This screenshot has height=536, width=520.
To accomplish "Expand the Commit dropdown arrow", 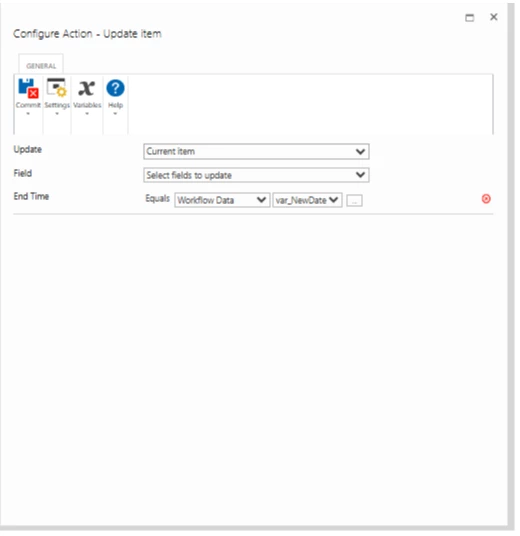I will [28, 114].
